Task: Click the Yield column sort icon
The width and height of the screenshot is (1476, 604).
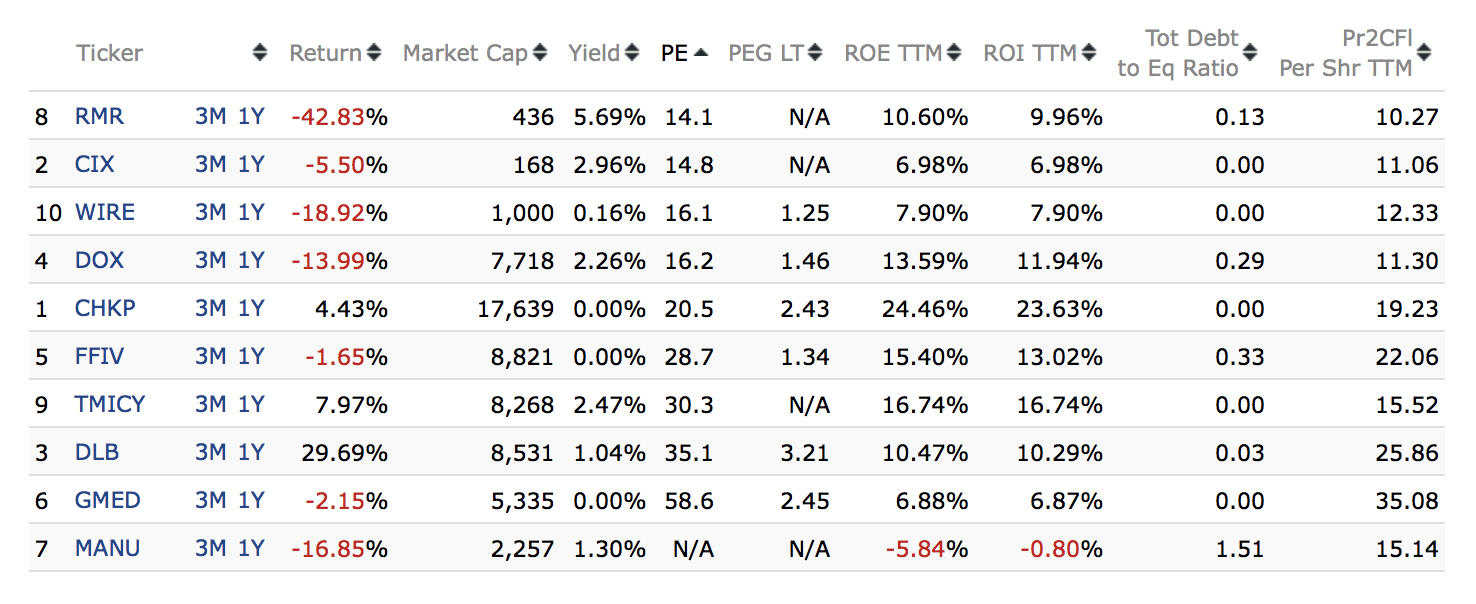Action: [x=632, y=53]
